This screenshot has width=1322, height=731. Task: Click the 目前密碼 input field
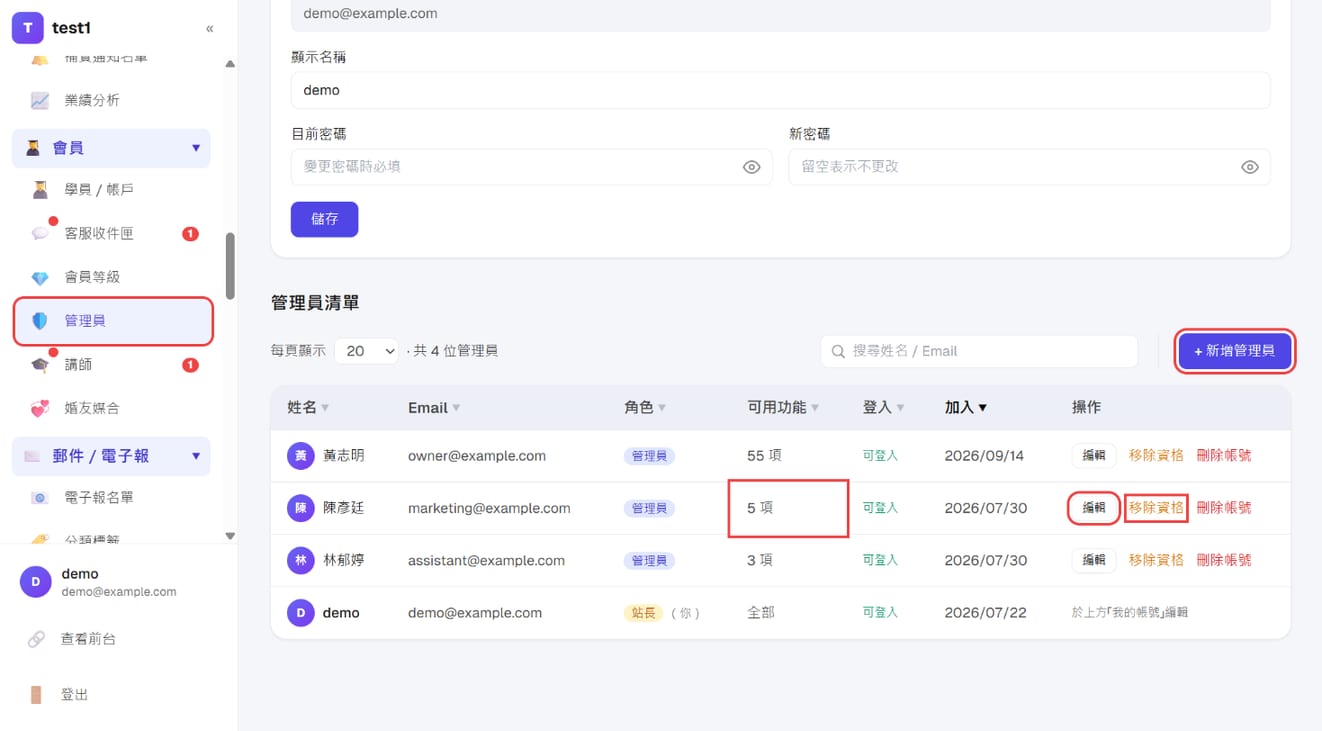(531, 167)
